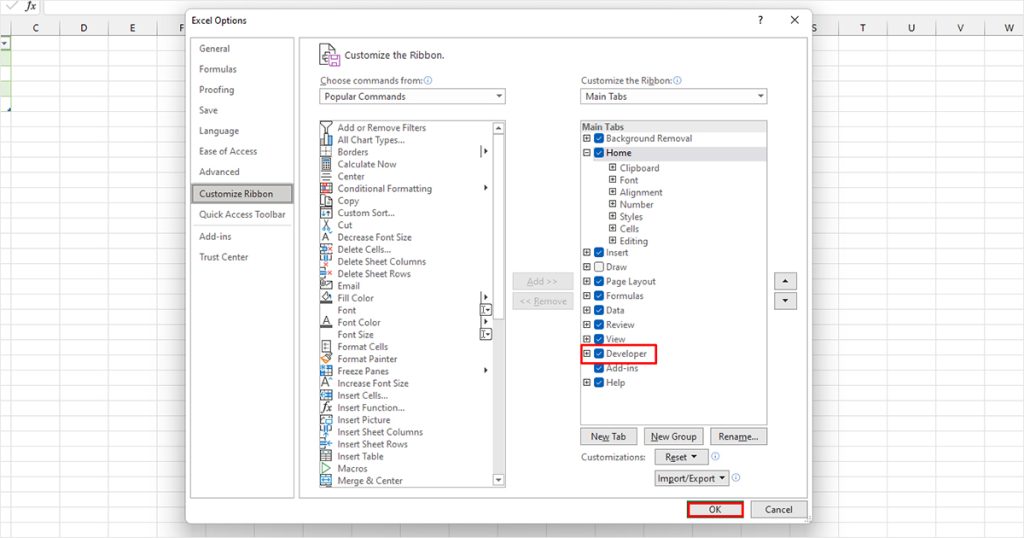Click the Format Painter icon
The image size is (1024, 538).
pyautogui.click(x=326, y=359)
